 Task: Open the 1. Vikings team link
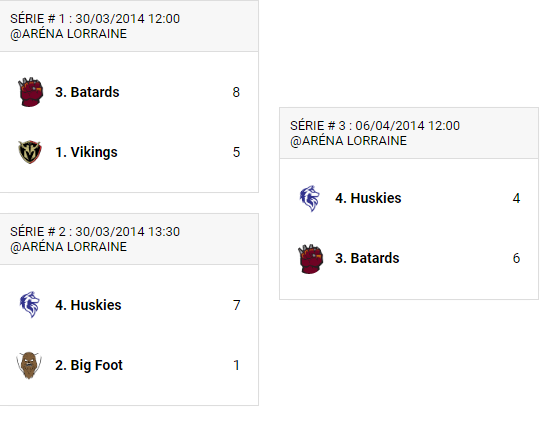tap(86, 152)
